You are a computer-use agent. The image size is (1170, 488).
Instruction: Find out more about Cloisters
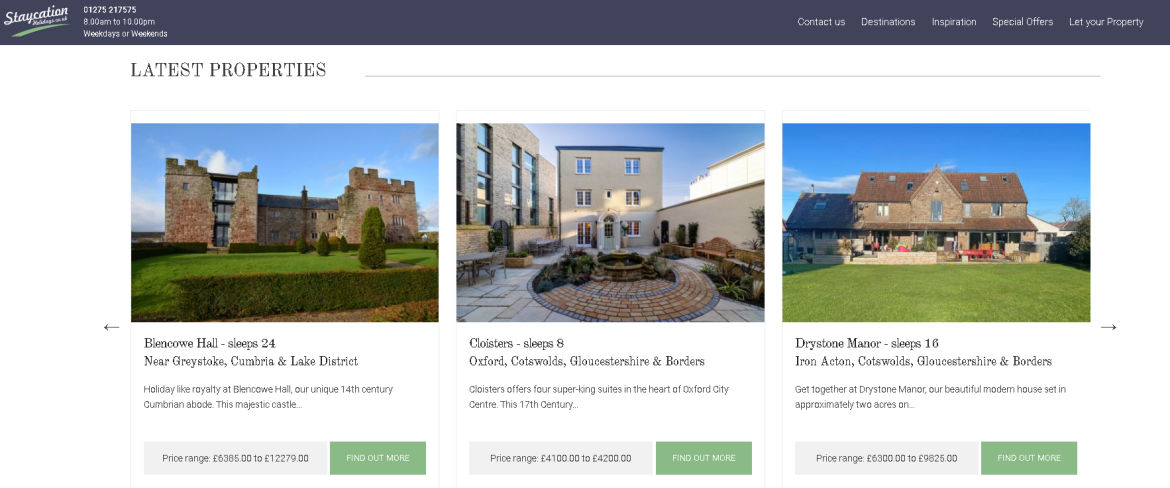tap(704, 458)
